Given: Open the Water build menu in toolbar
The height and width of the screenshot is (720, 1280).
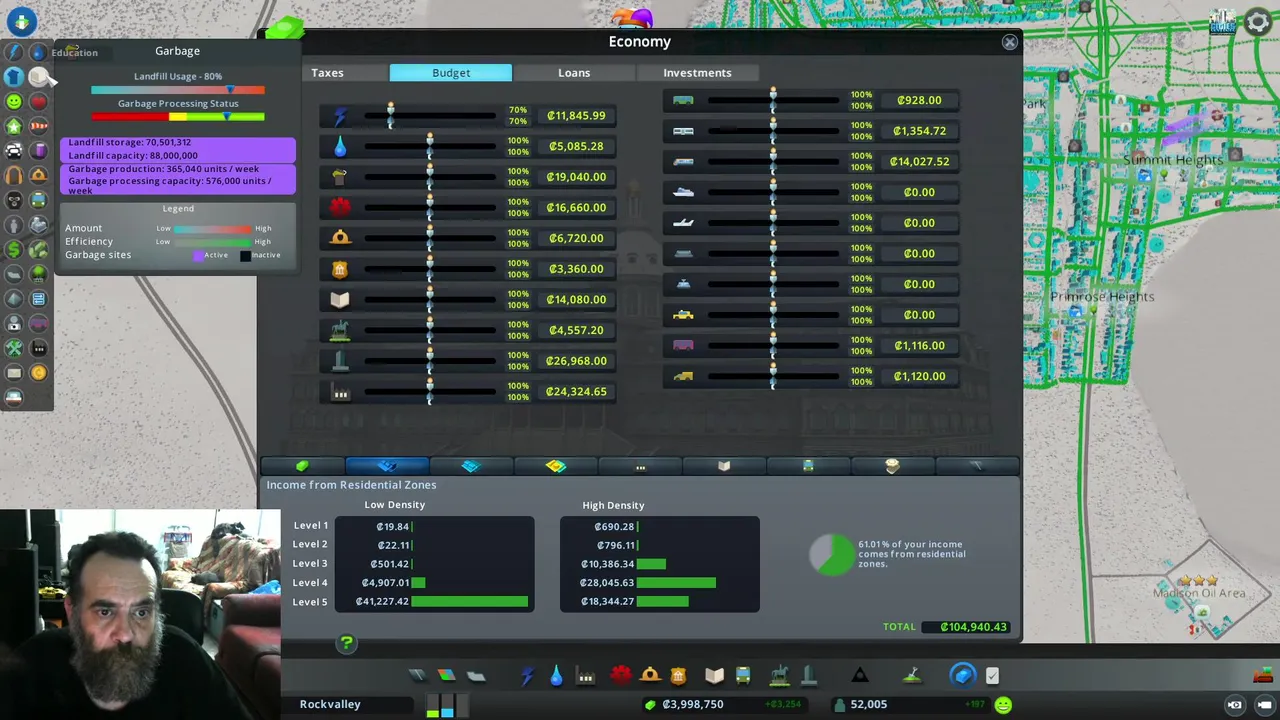Looking at the screenshot, I should pos(556,676).
